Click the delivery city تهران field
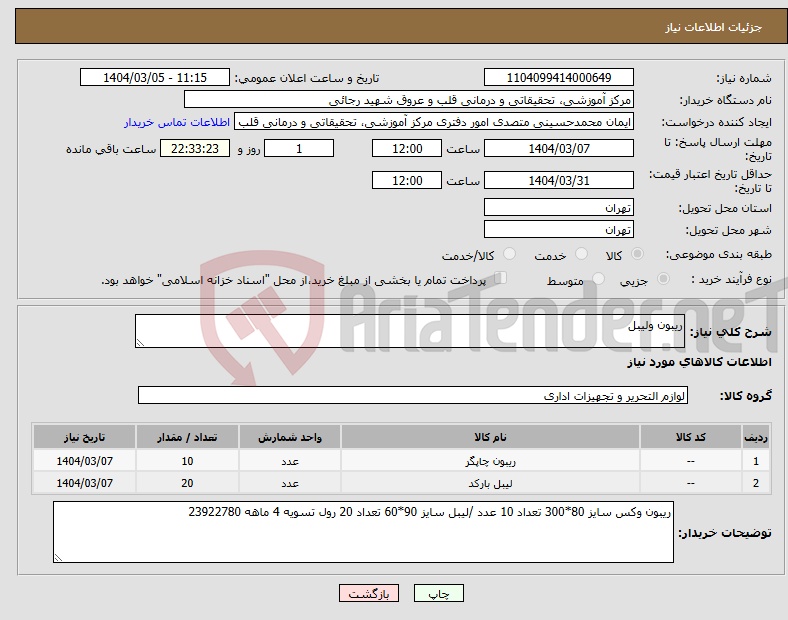Screen dimensions: 788x620 [x=558, y=229]
